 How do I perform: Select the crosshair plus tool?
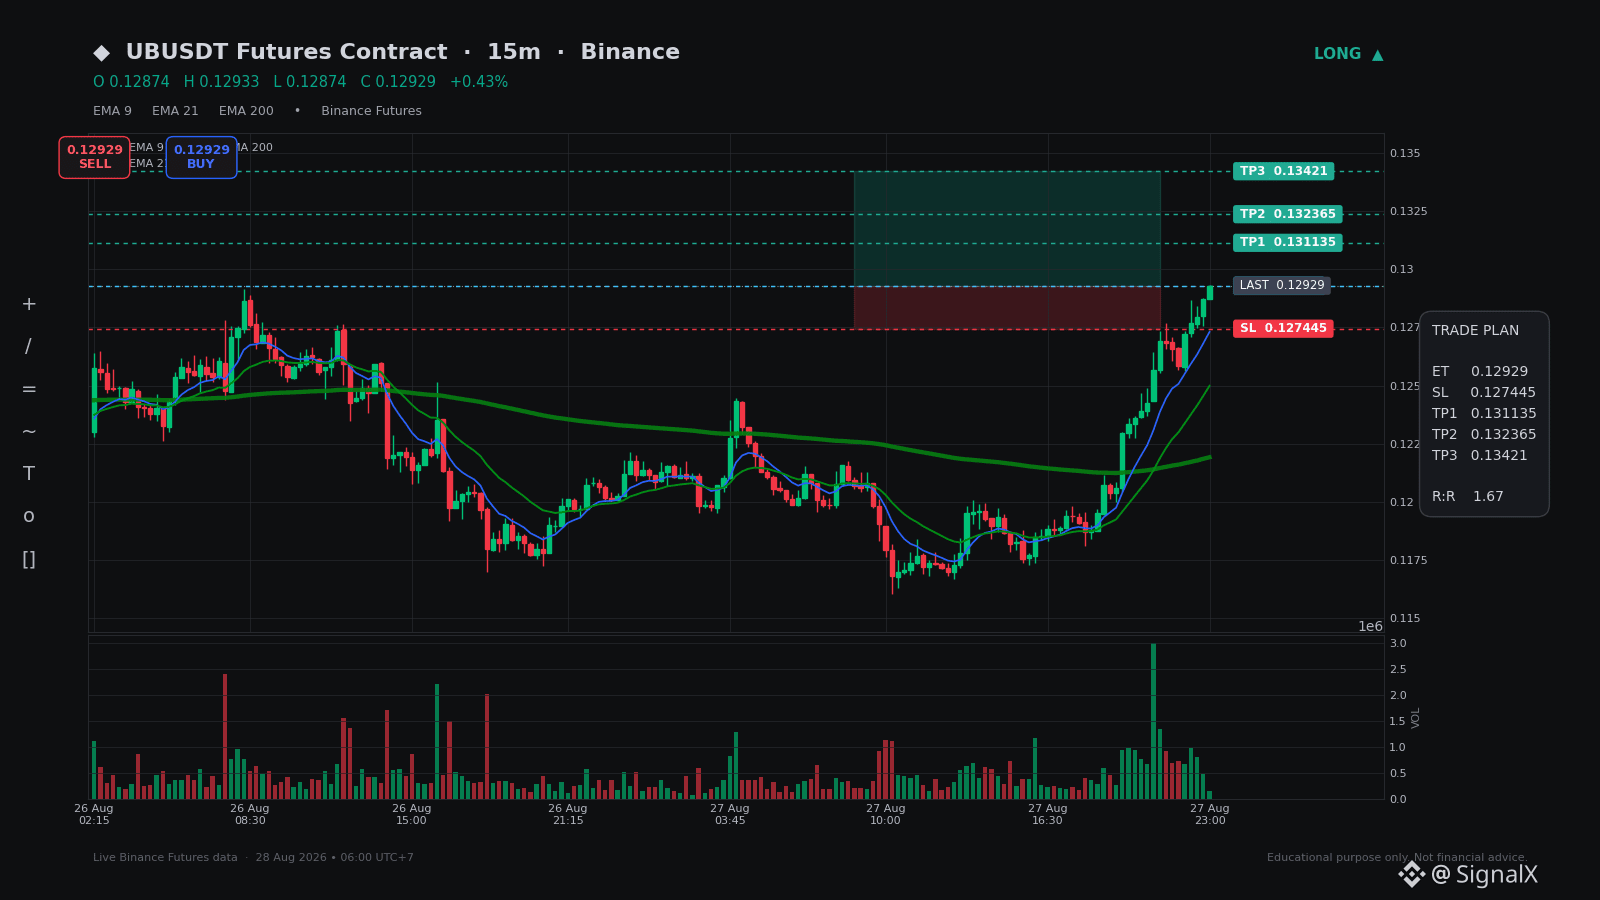(29, 304)
